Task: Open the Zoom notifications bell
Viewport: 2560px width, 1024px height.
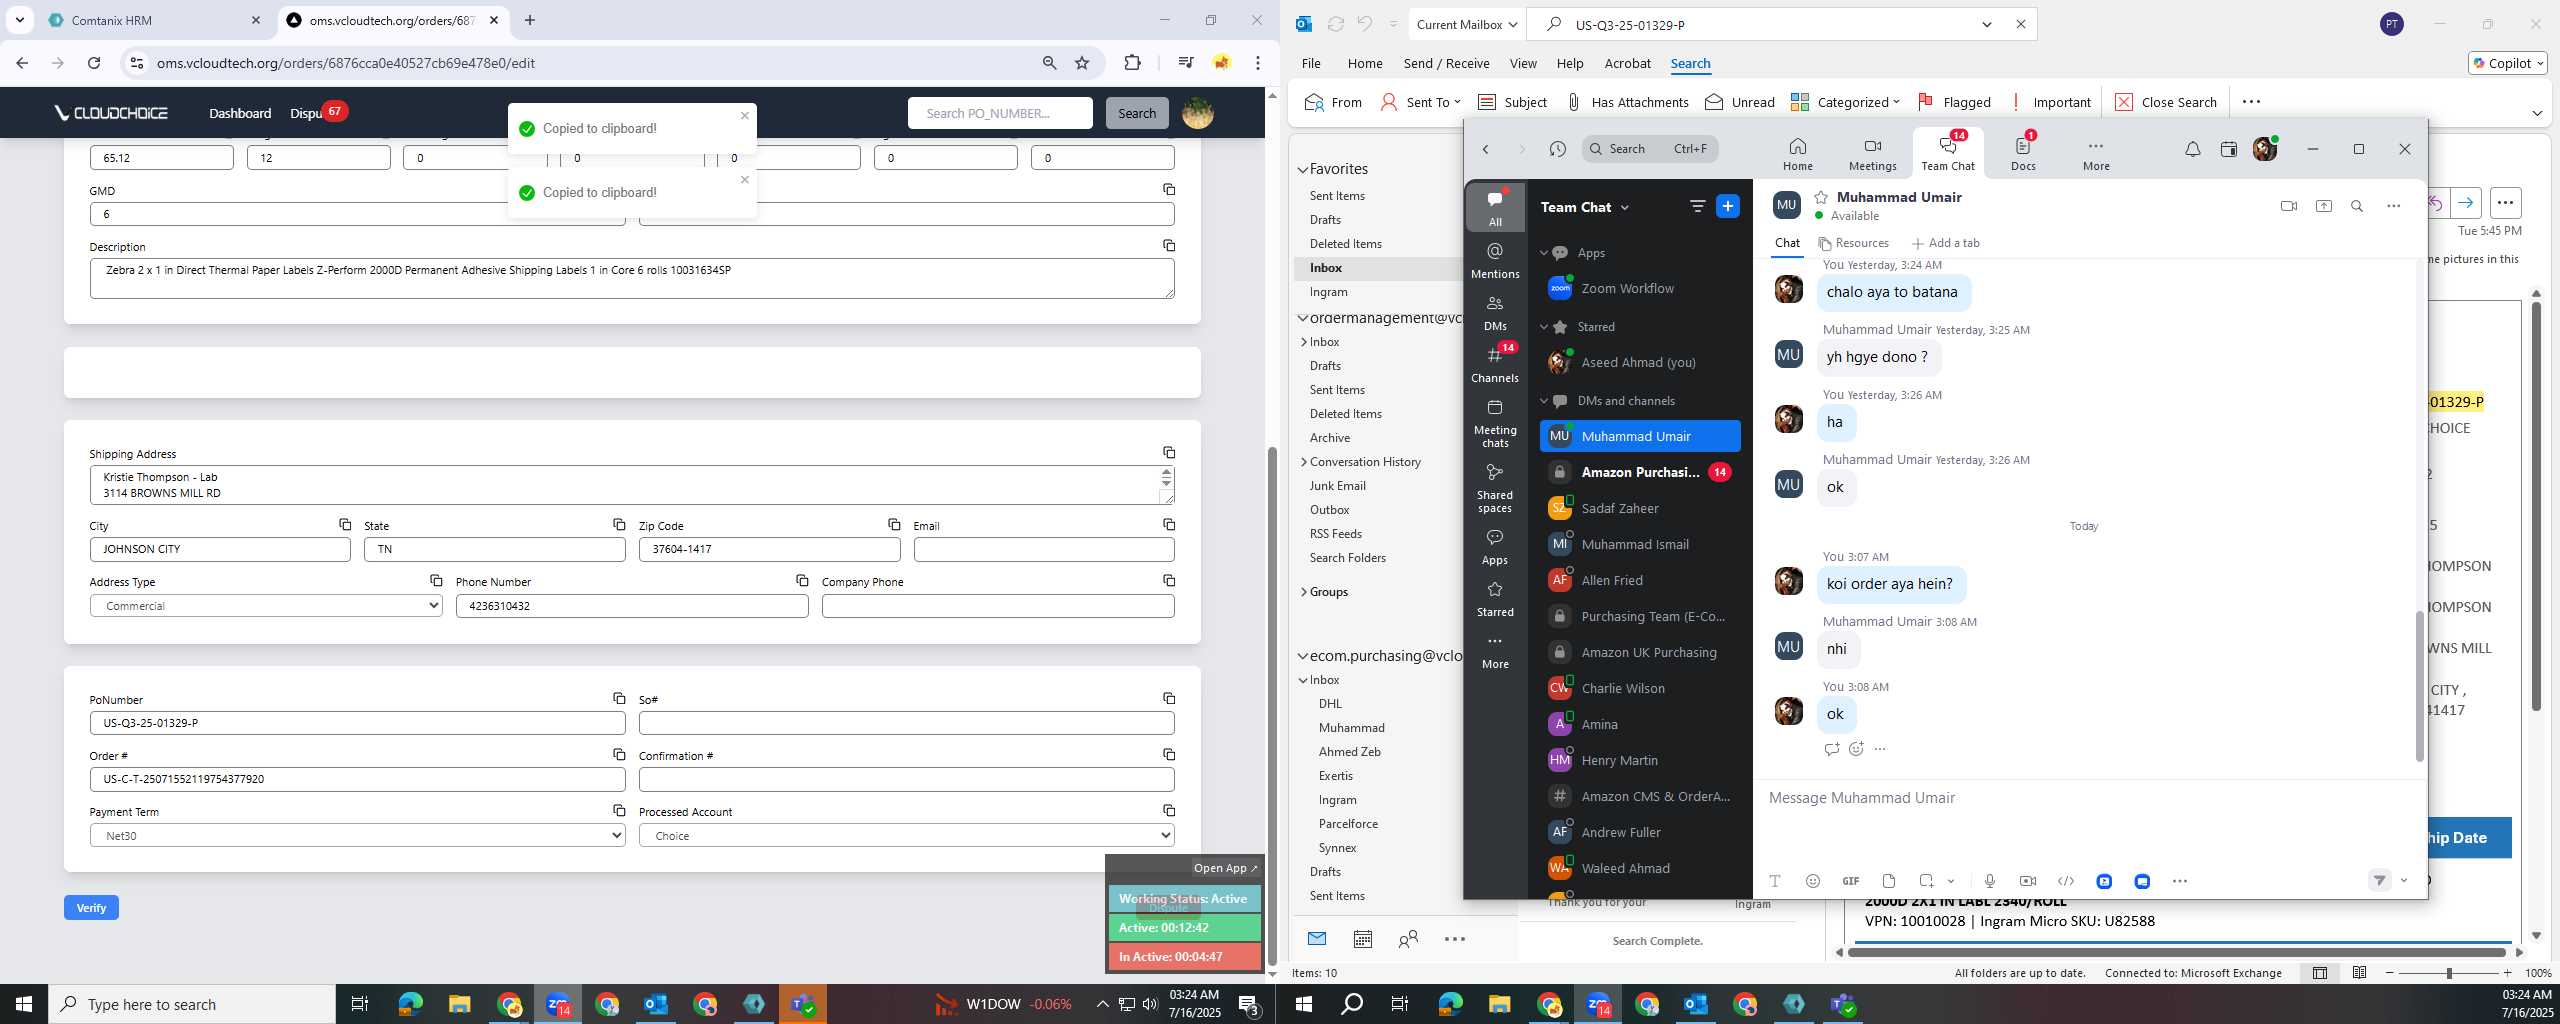Action: (2192, 149)
